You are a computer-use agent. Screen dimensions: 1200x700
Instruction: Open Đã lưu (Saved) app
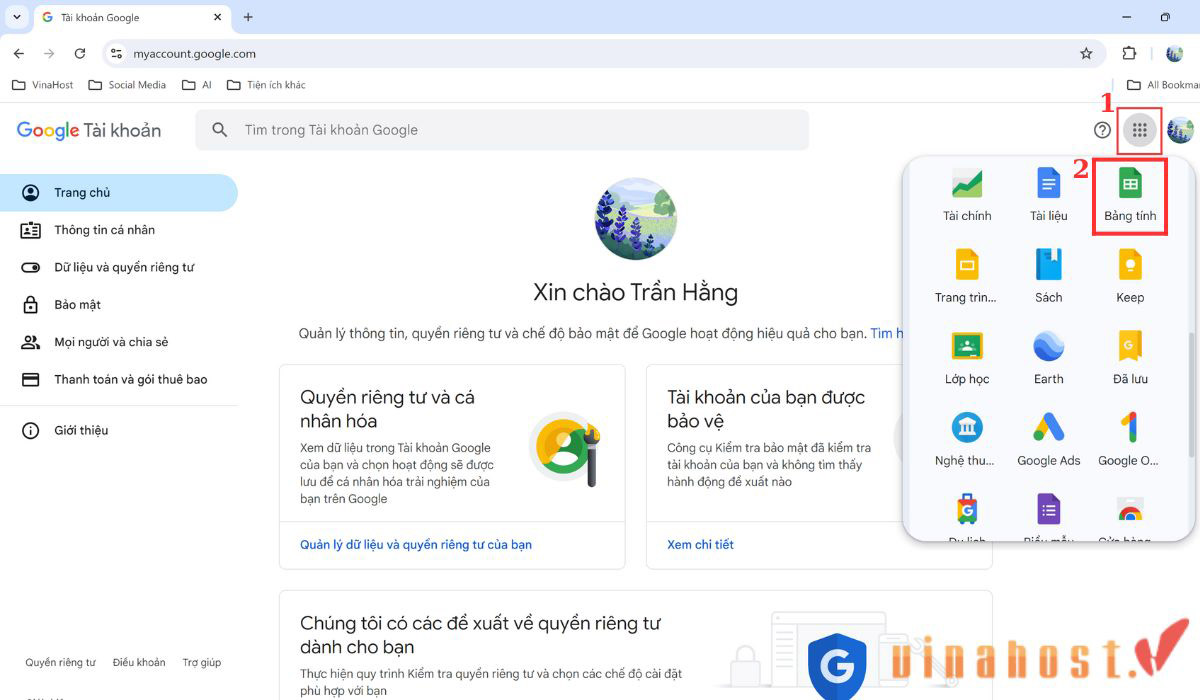pyautogui.click(x=1130, y=359)
